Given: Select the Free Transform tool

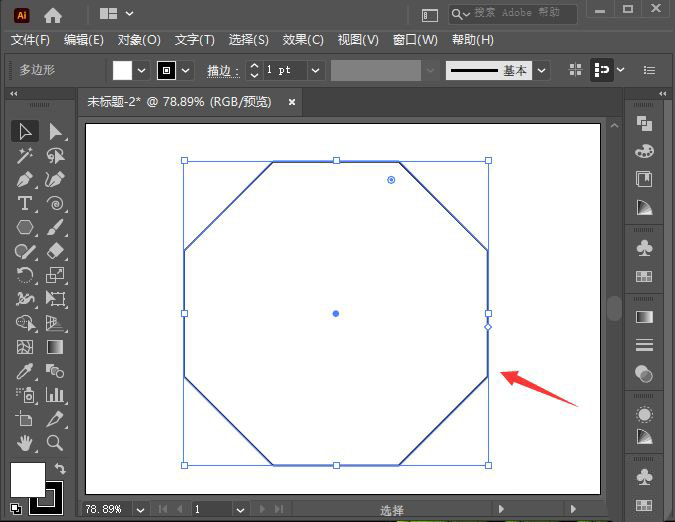Looking at the screenshot, I should click(56, 299).
